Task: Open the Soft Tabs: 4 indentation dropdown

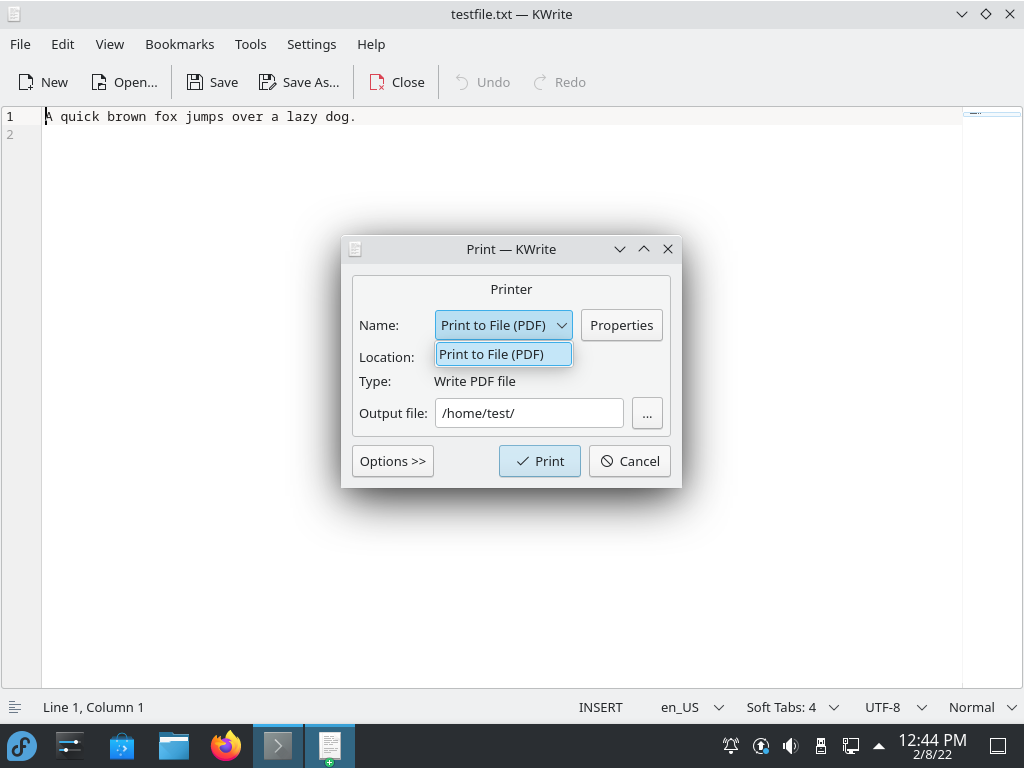Action: coord(792,707)
